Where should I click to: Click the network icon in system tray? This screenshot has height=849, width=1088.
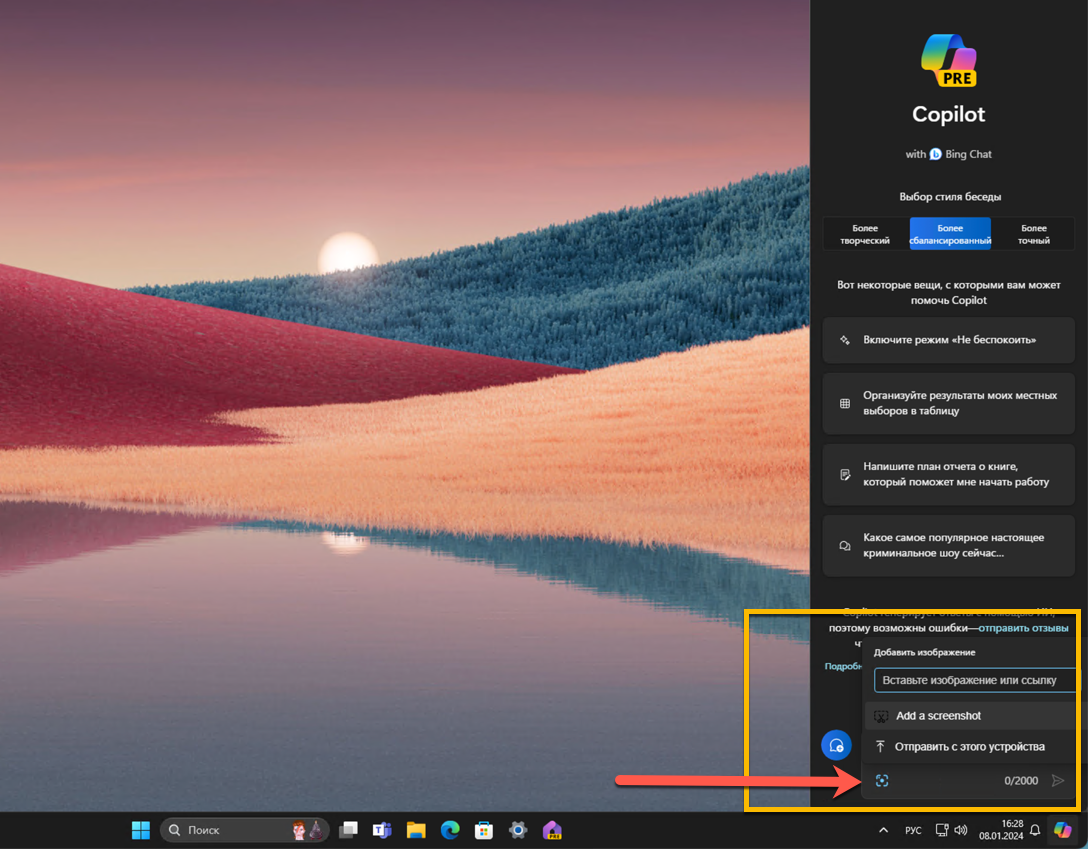click(x=942, y=830)
